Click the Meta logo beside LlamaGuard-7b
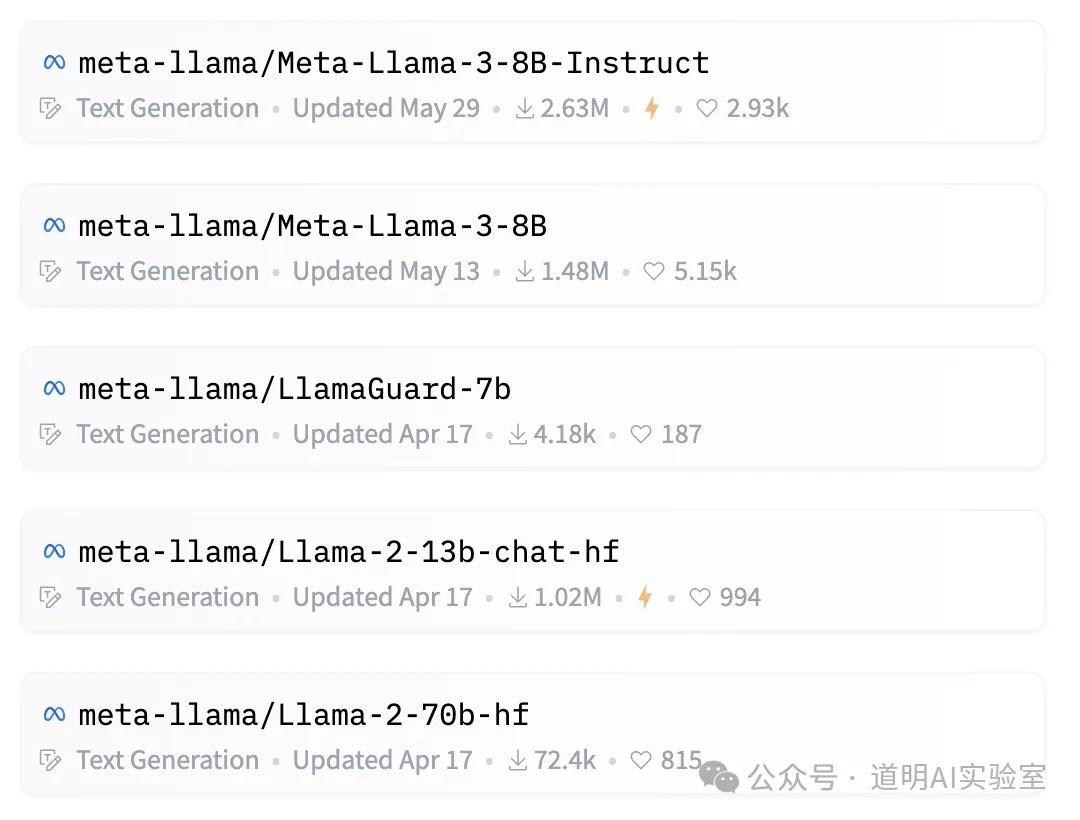This screenshot has width=1080, height=820. coord(55,388)
